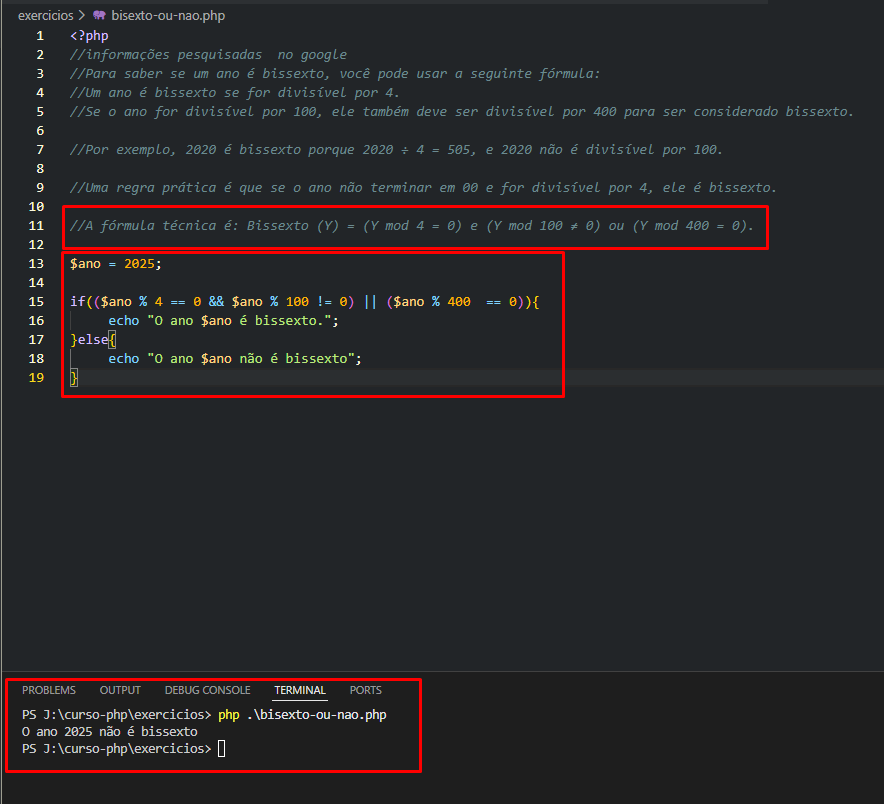Click the string "O ano $ano é bissexto."
The width and height of the screenshot is (884, 804).
coord(239,320)
